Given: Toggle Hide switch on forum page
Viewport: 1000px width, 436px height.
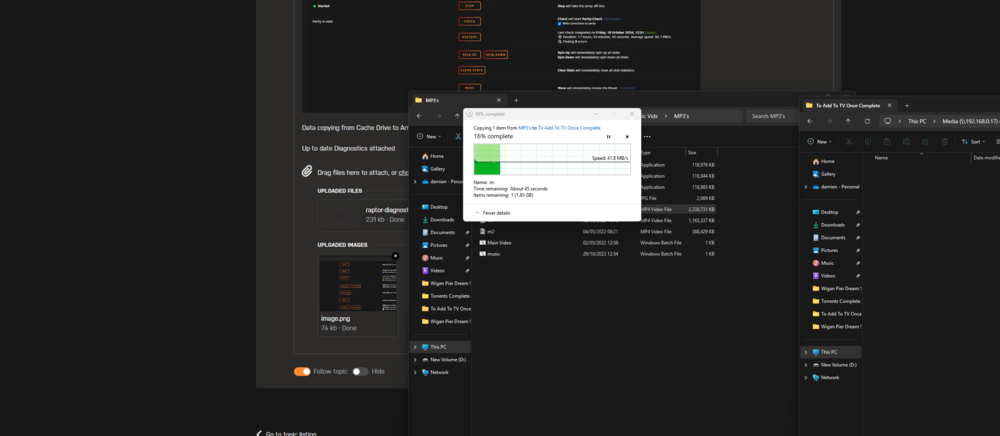Looking at the screenshot, I should tap(360, 372).
